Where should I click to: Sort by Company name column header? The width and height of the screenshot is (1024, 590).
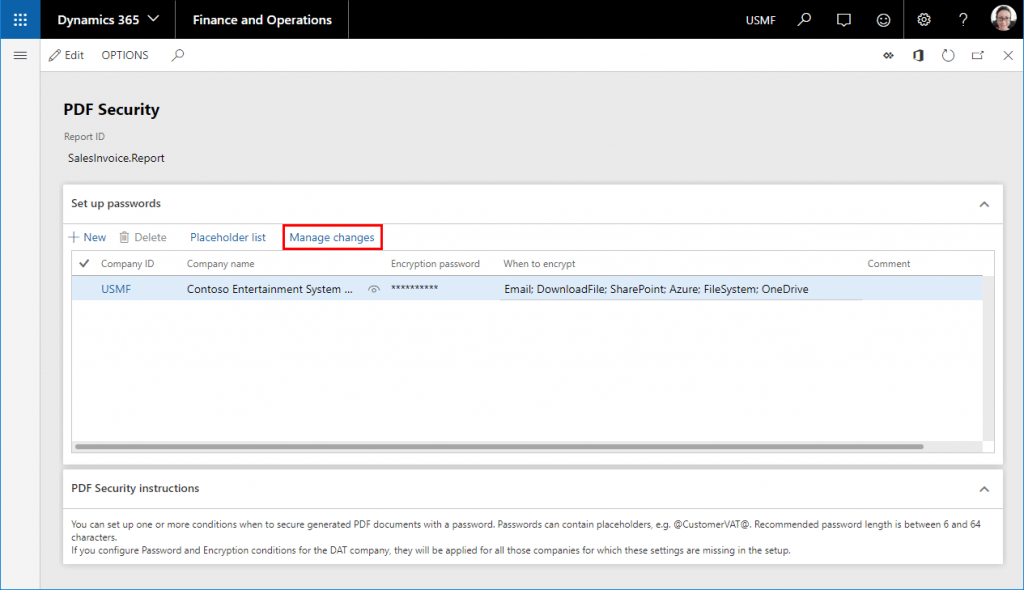coord(221,264)
